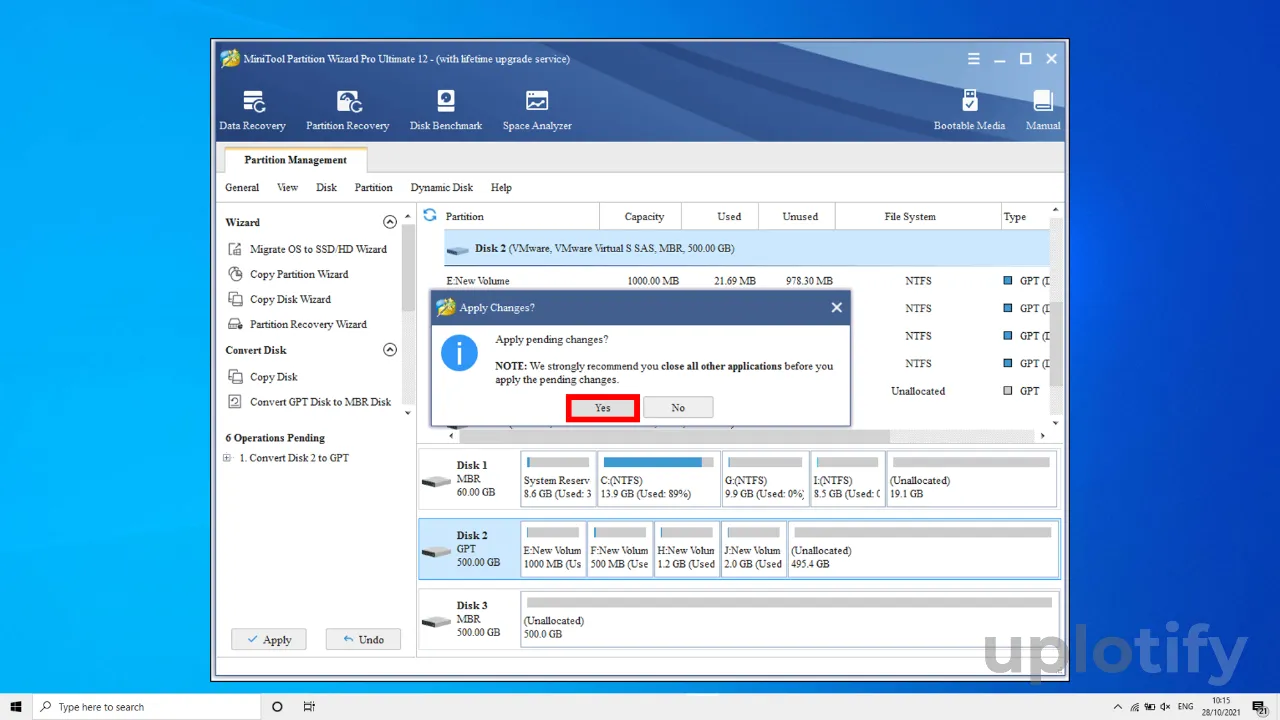Select G:(NTFS) partition block on Disk 1
This screenshot has width=1280, height=720.
pyautogui.click(x=765, y=479)
